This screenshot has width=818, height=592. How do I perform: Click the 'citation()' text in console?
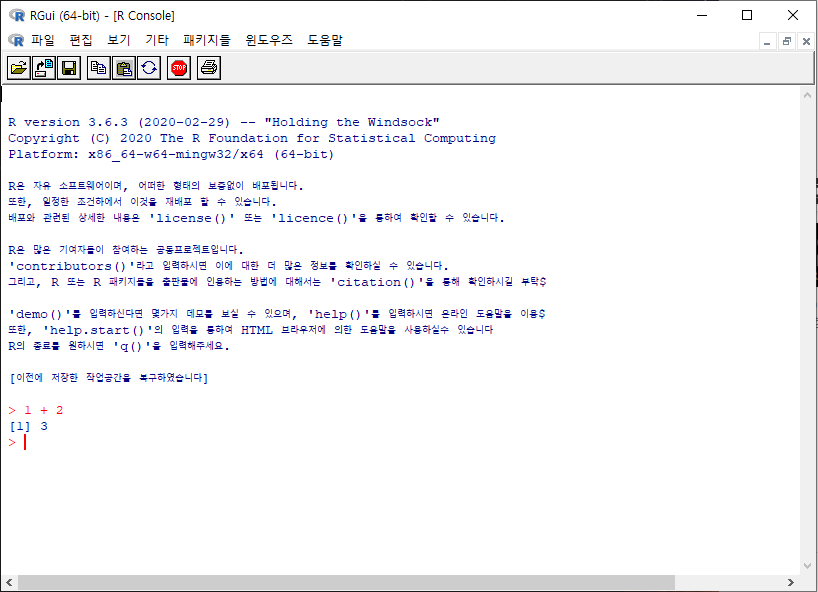377,282
